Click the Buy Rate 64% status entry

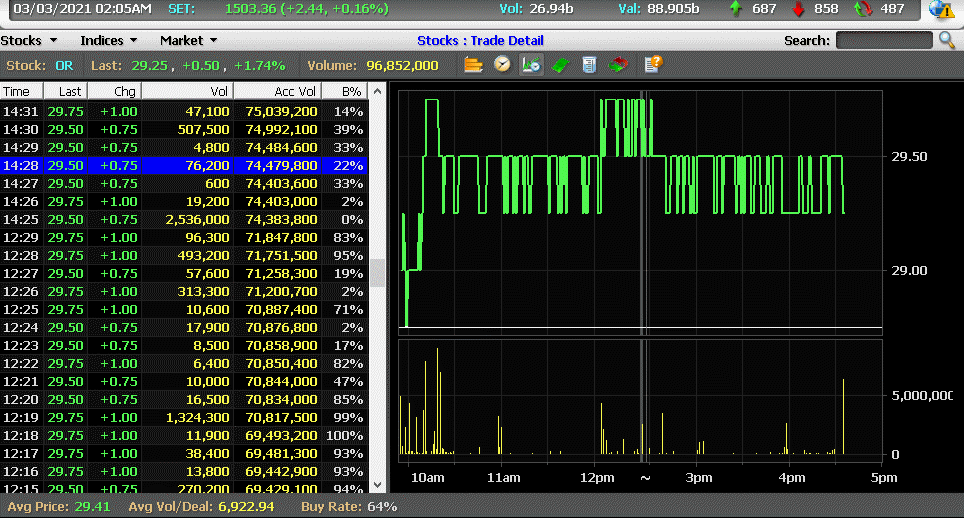click(349, 507)
